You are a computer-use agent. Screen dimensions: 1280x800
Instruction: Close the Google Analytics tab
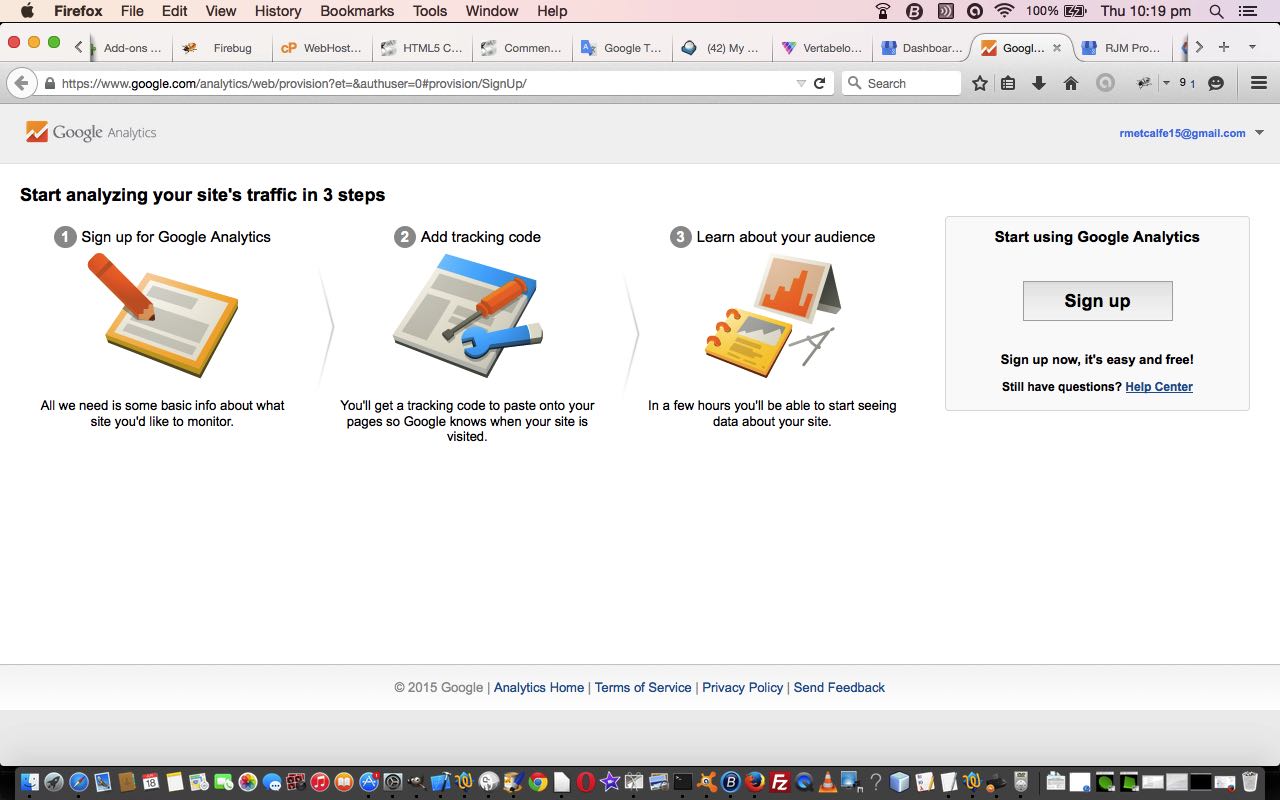(1057, 47)
